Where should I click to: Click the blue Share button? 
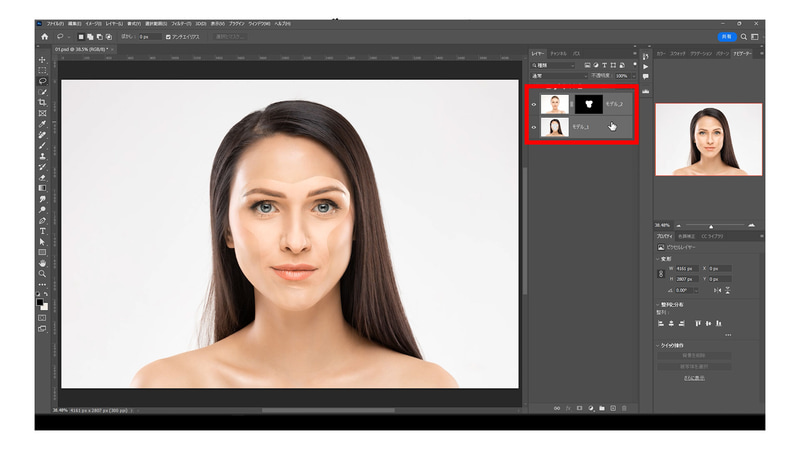coord(727,37)
